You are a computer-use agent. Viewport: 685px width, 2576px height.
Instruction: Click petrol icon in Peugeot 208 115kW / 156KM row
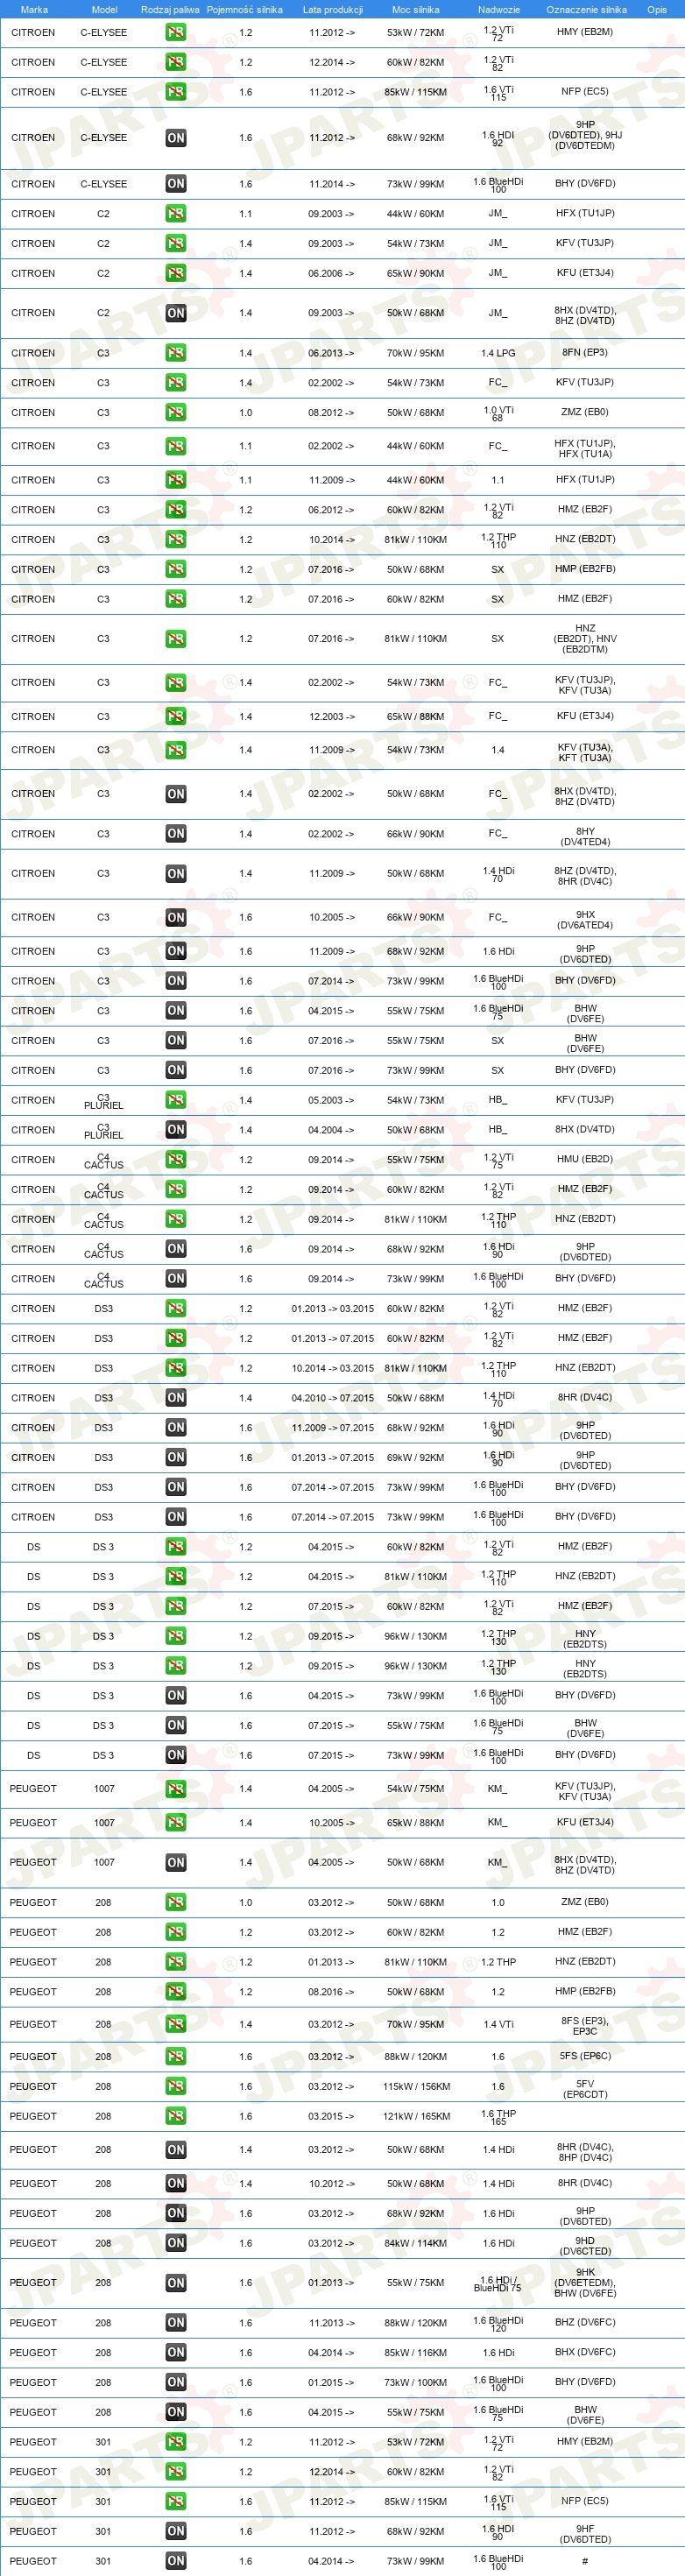click(x=176, y=2087)
